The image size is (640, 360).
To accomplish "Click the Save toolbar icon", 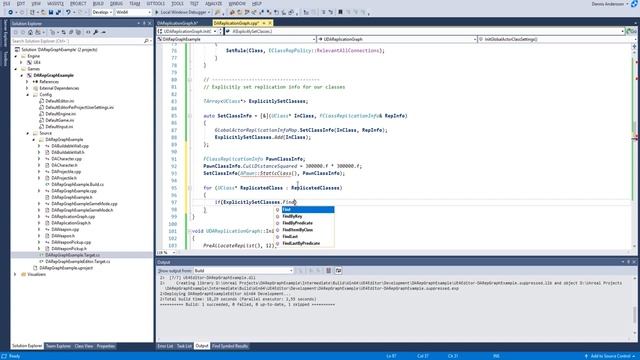I will pos(51,12).
